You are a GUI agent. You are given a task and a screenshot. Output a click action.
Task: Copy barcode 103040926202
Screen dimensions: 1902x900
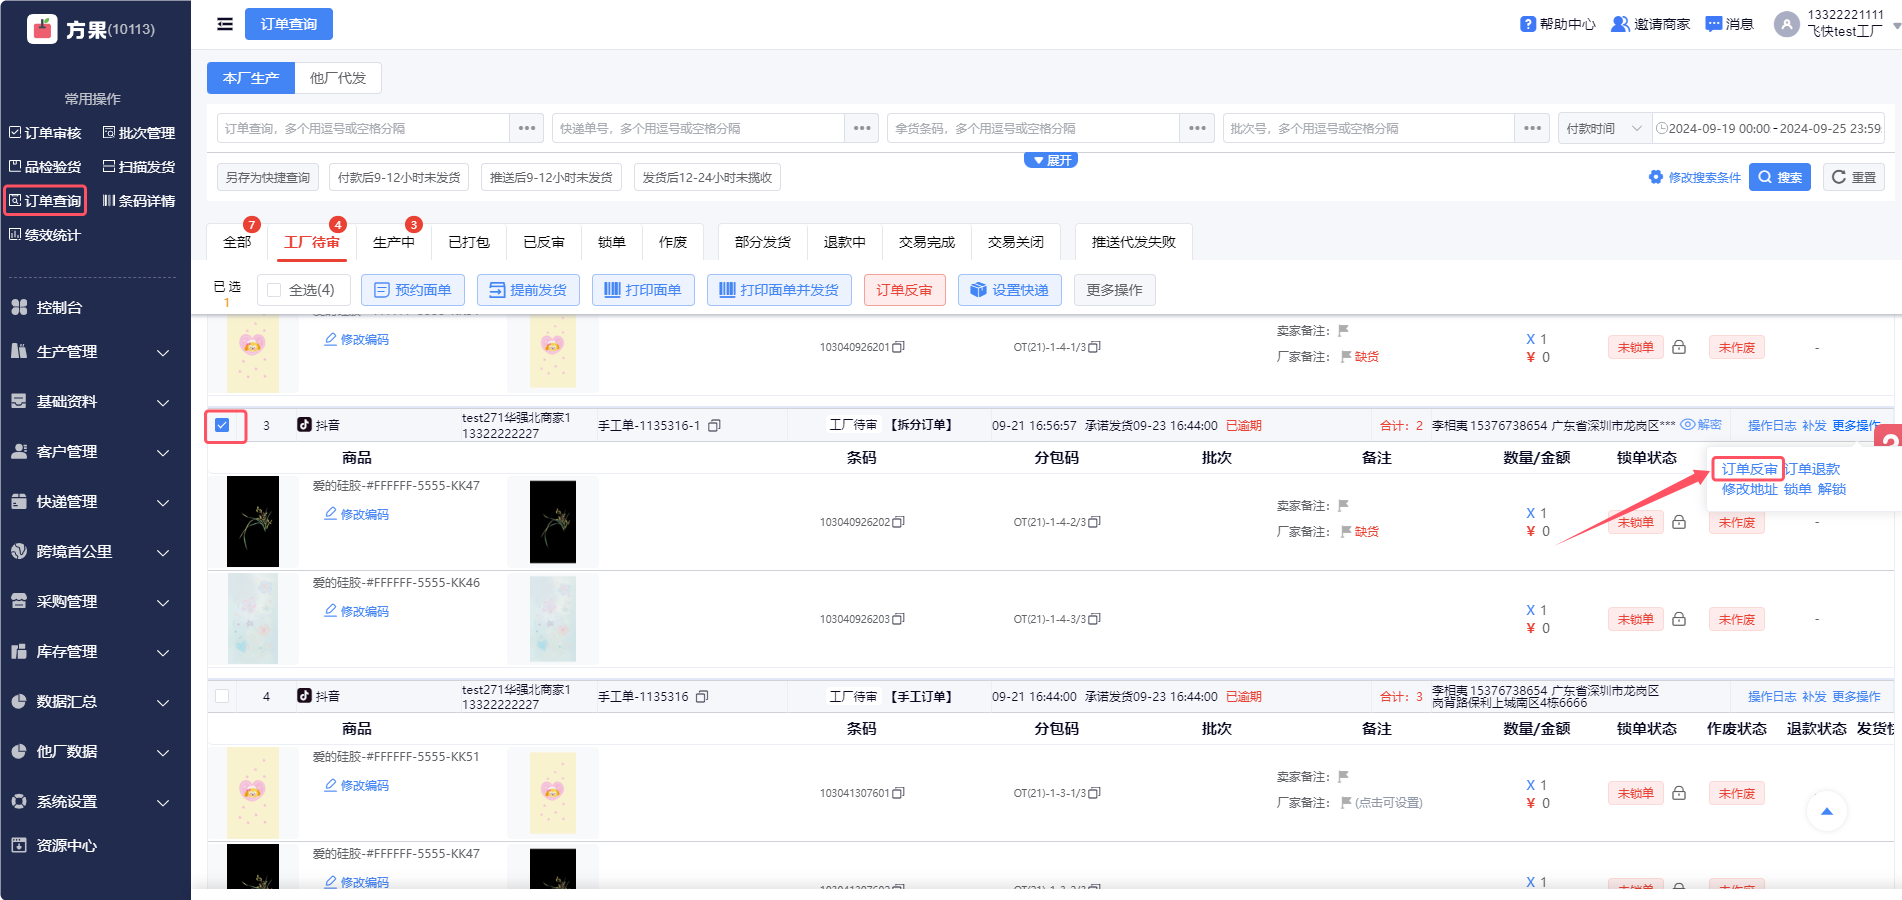coord(898,522)
